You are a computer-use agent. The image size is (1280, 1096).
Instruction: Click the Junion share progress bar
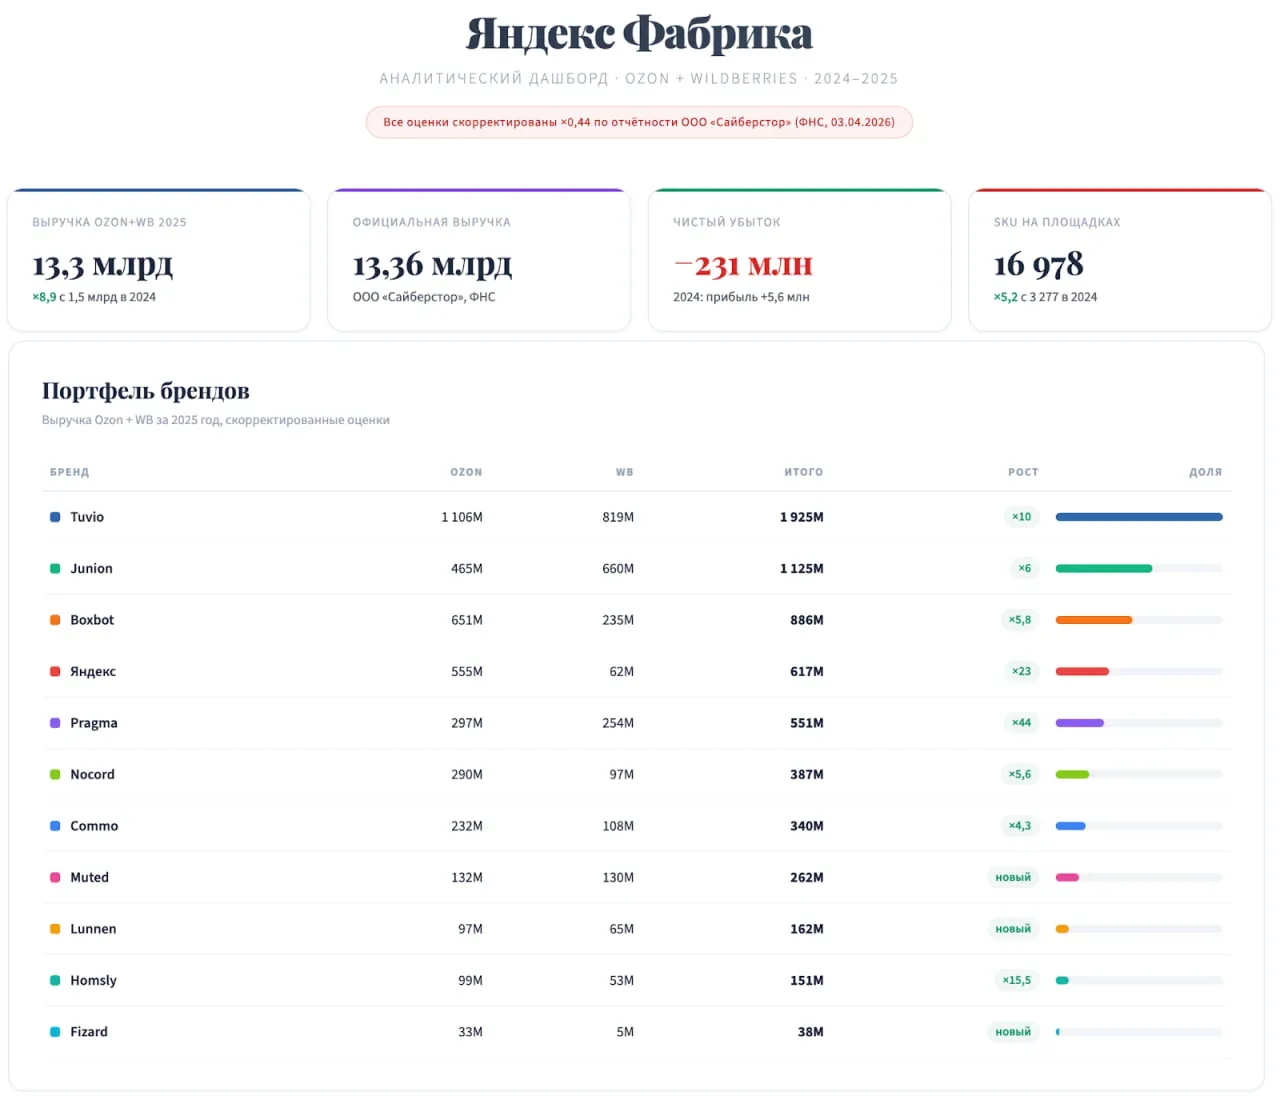tap(1139, 568)
